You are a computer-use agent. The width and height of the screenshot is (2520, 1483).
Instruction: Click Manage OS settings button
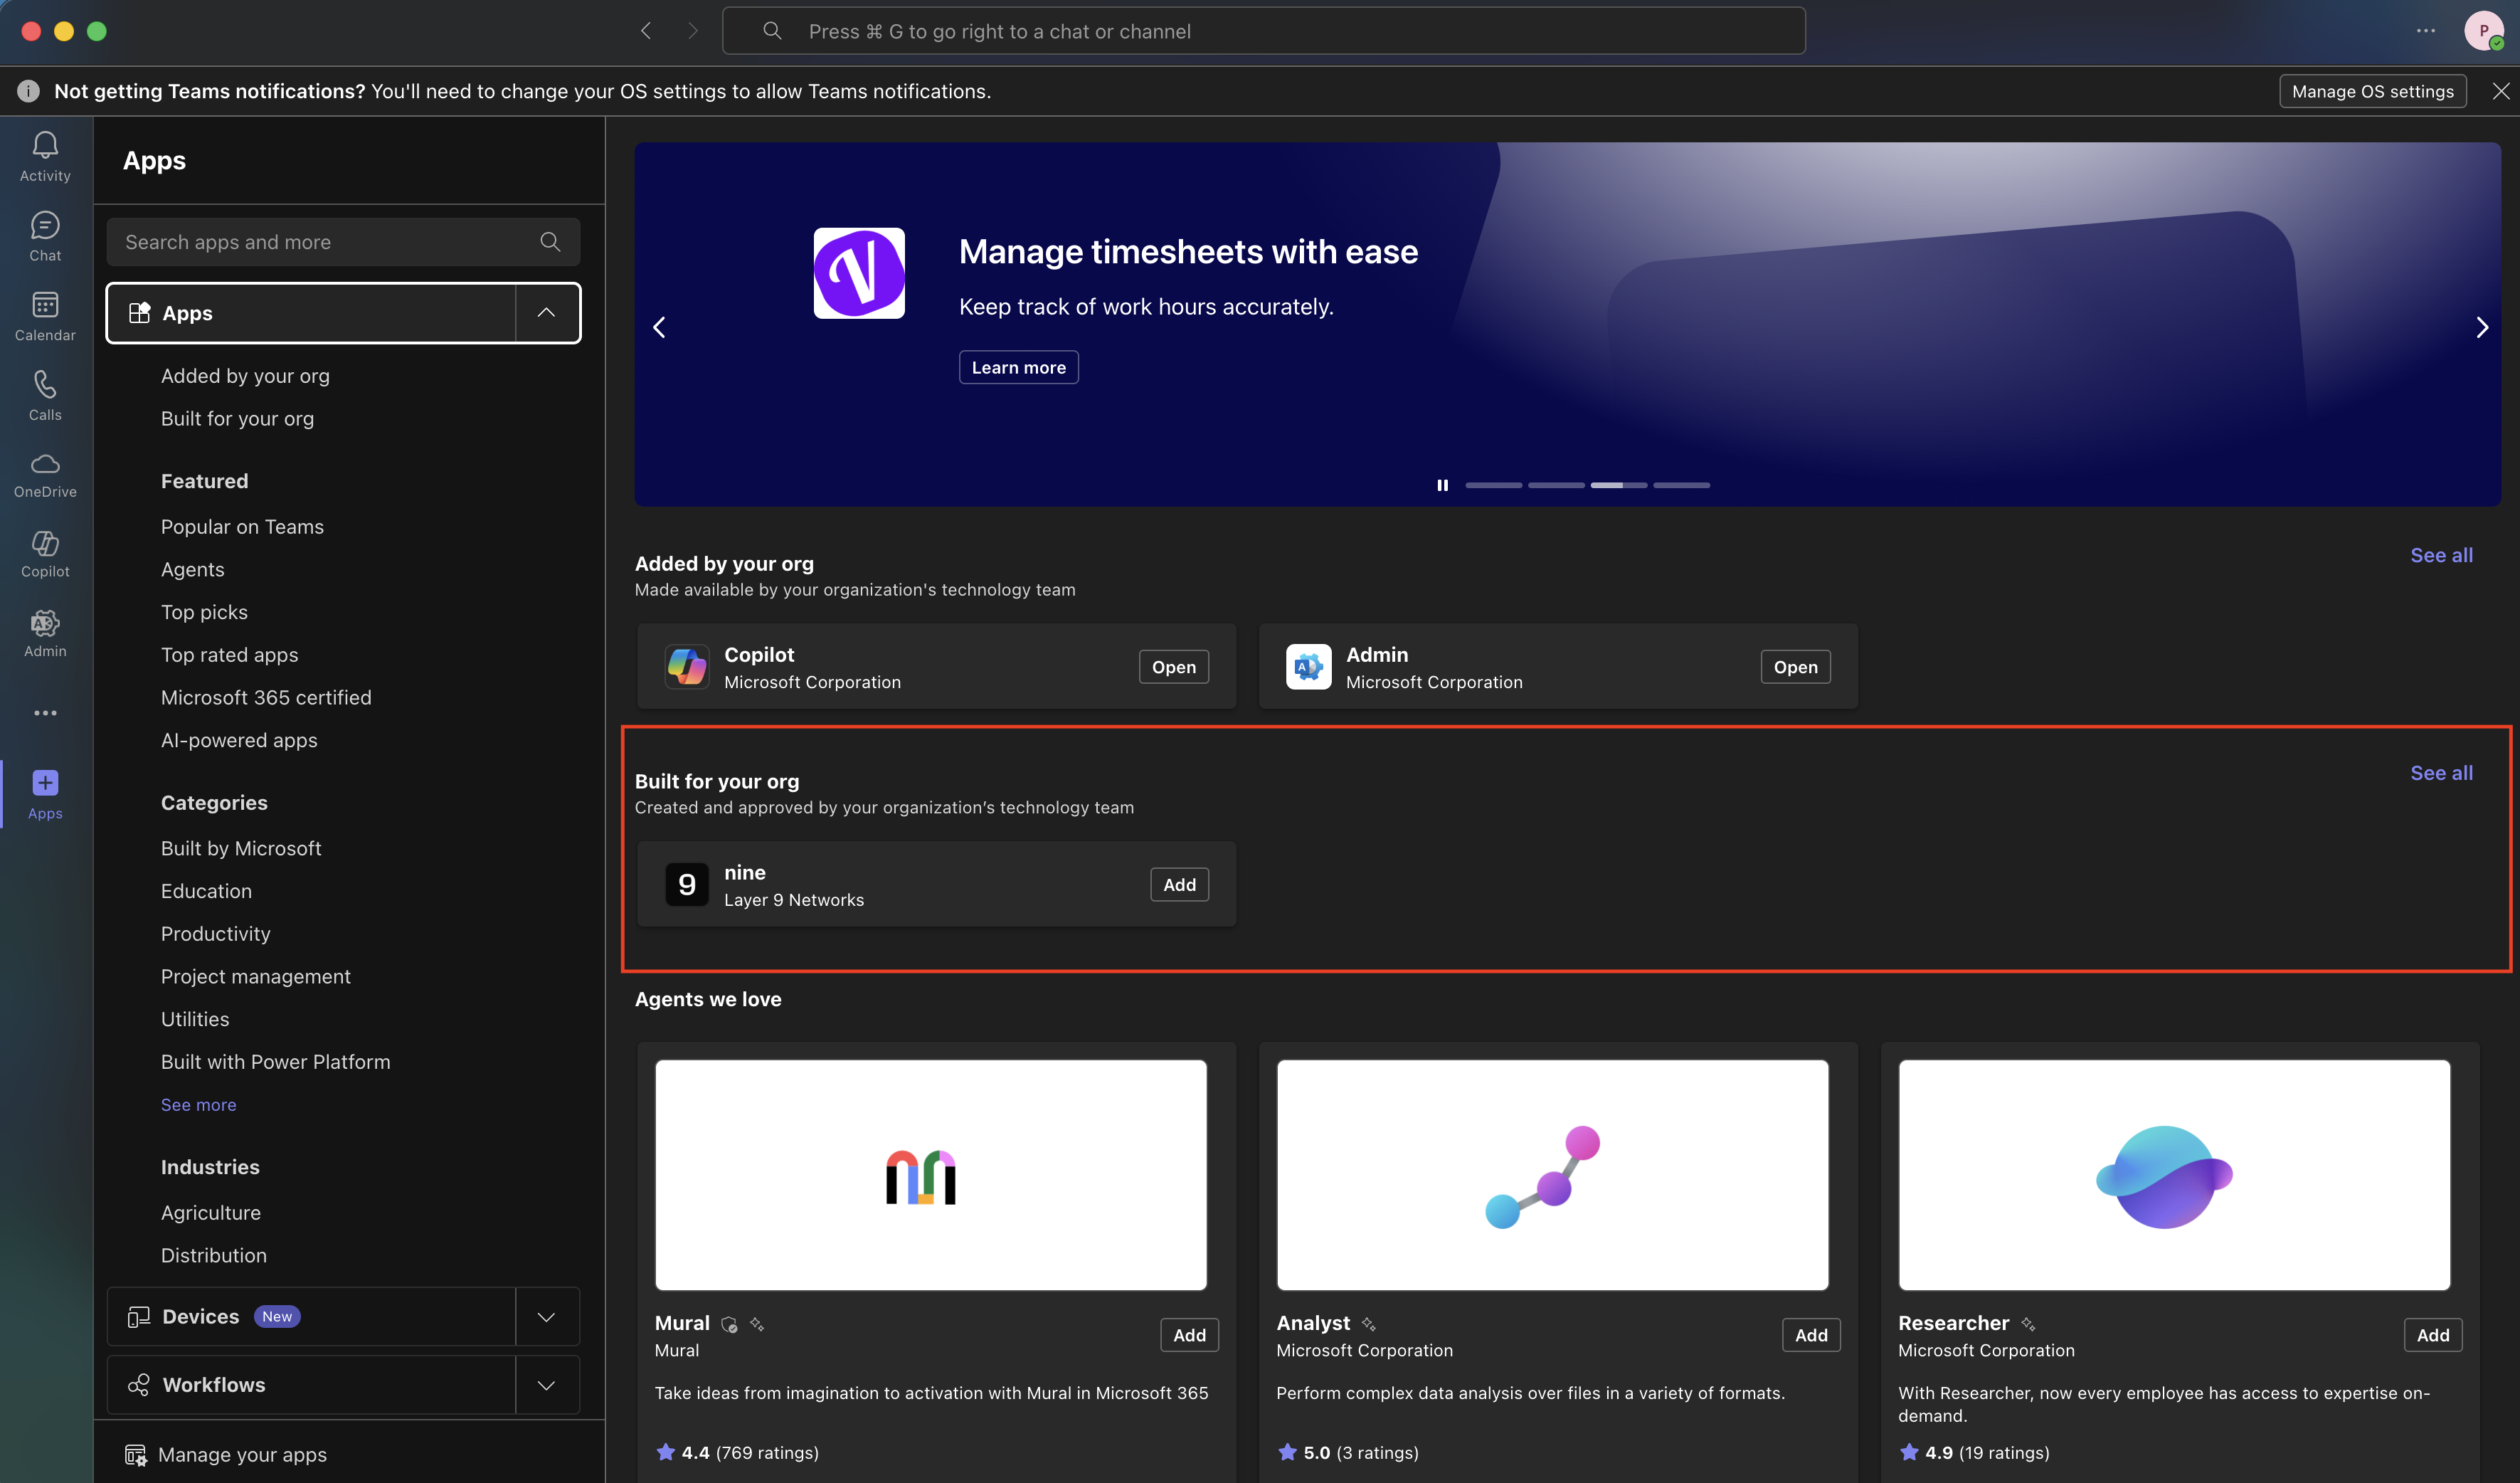pos(2372,91)
